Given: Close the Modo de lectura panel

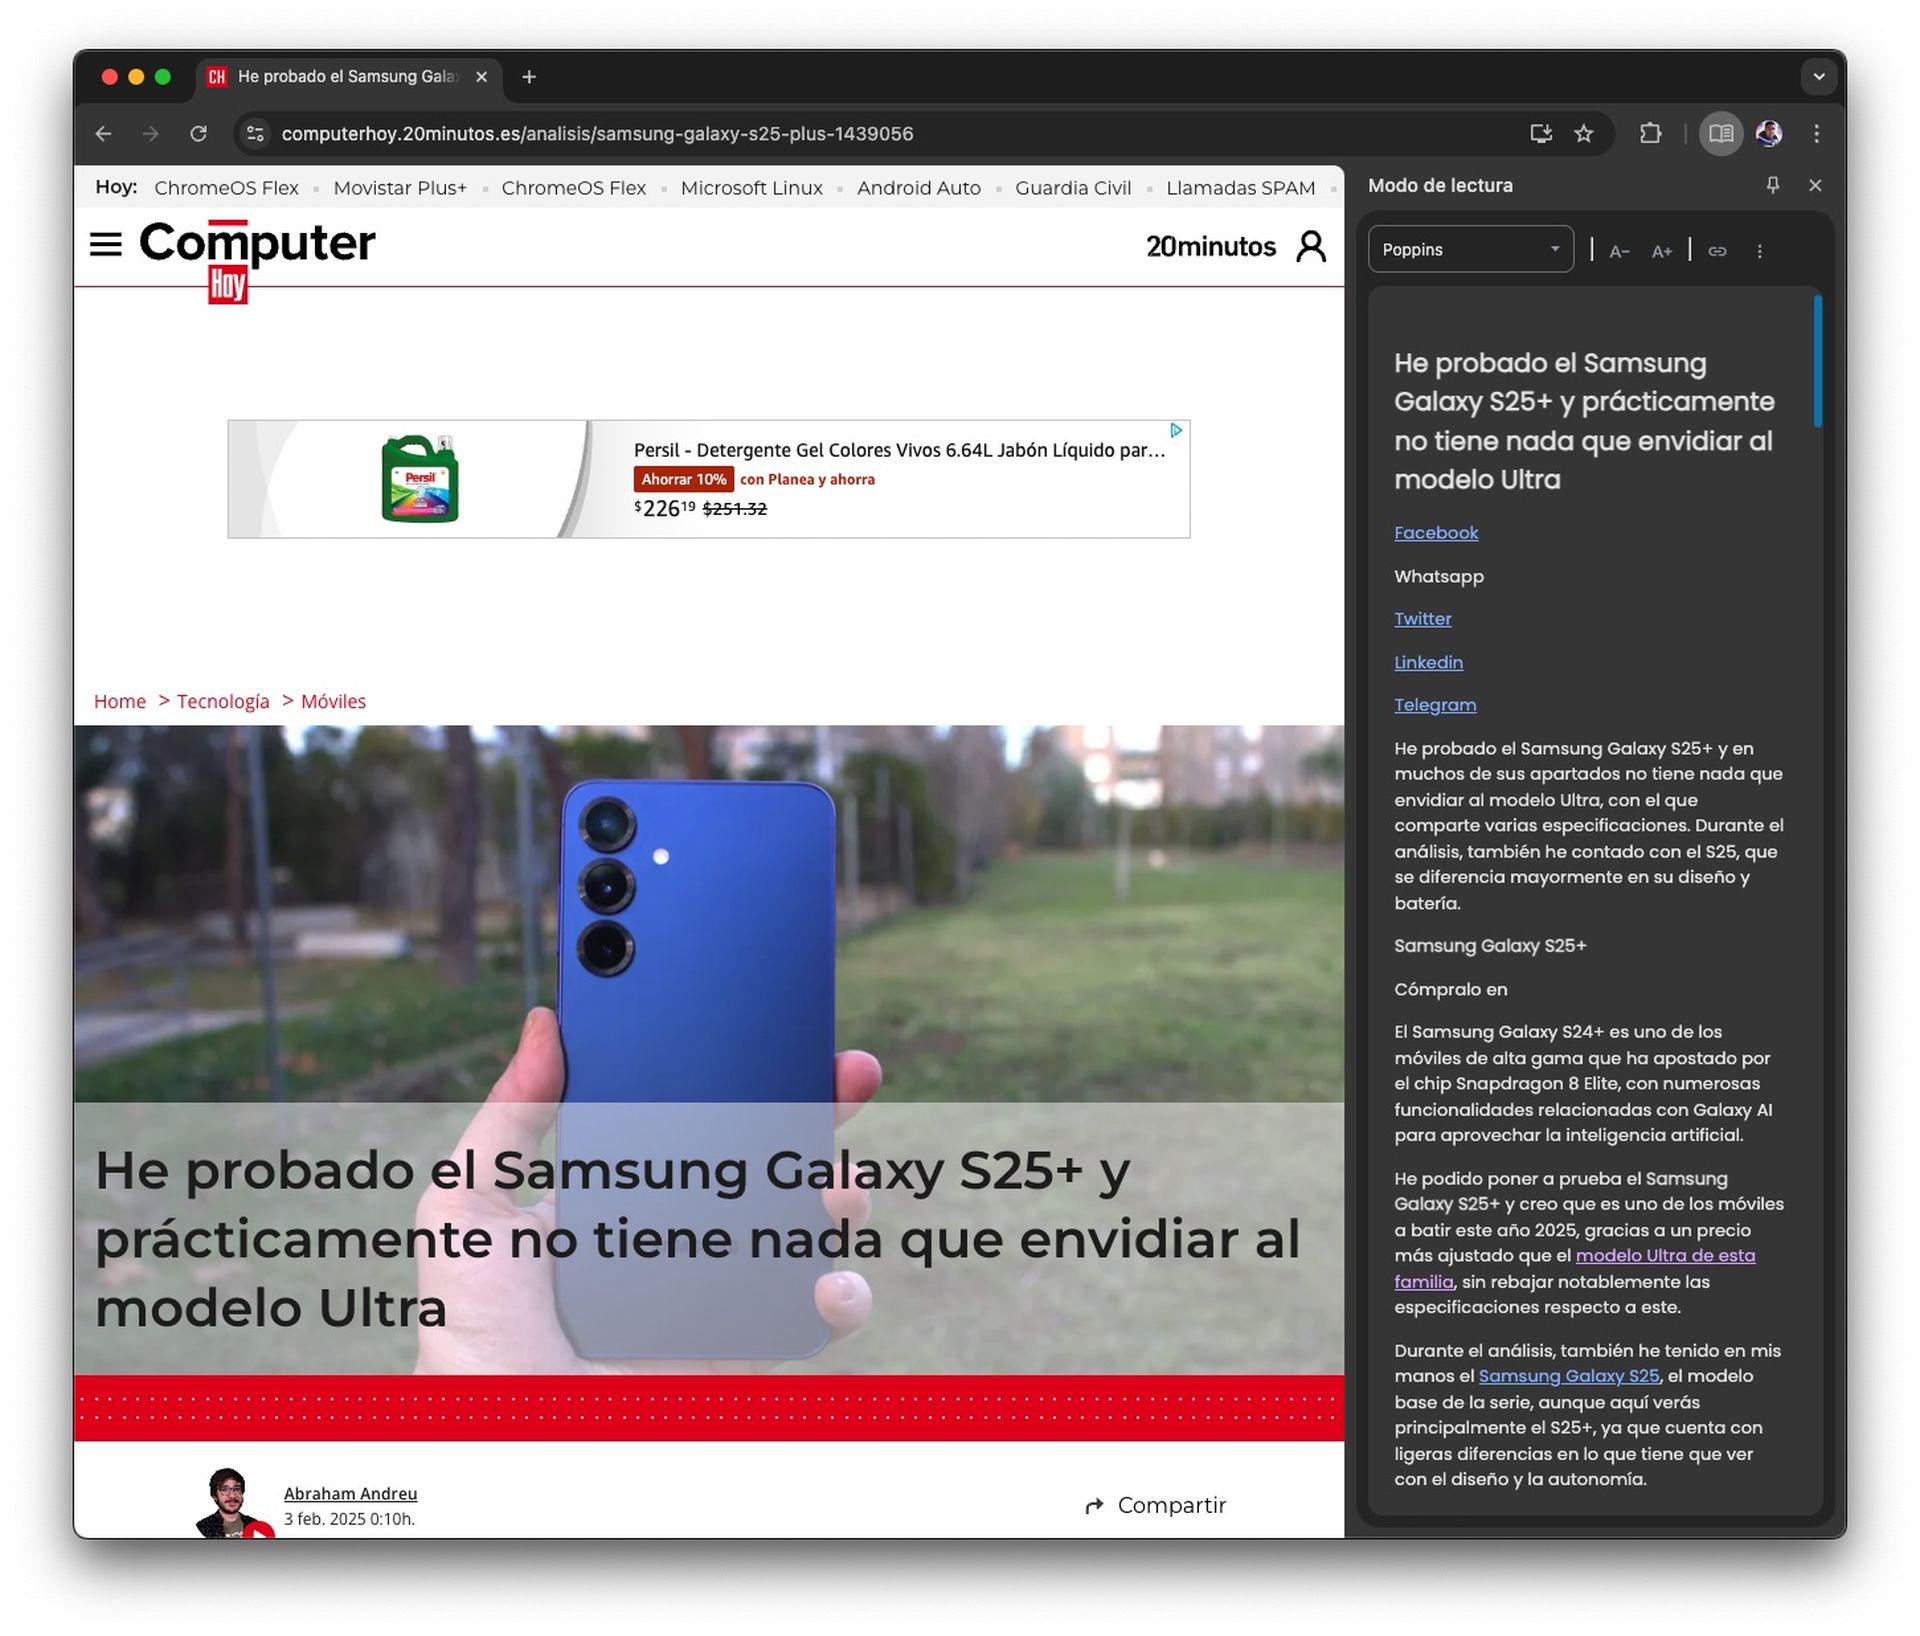Looking at the screenshot, I should (x=1816, y=185).
